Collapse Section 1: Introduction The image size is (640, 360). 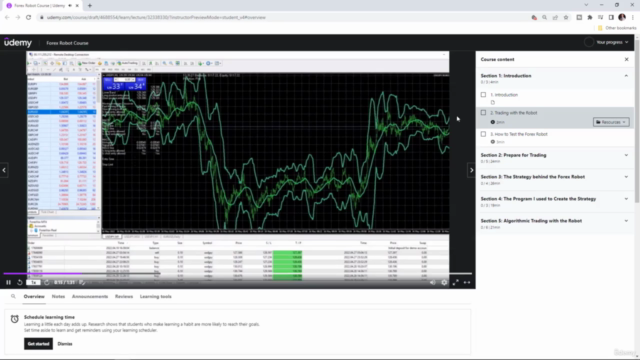point(626,76)
